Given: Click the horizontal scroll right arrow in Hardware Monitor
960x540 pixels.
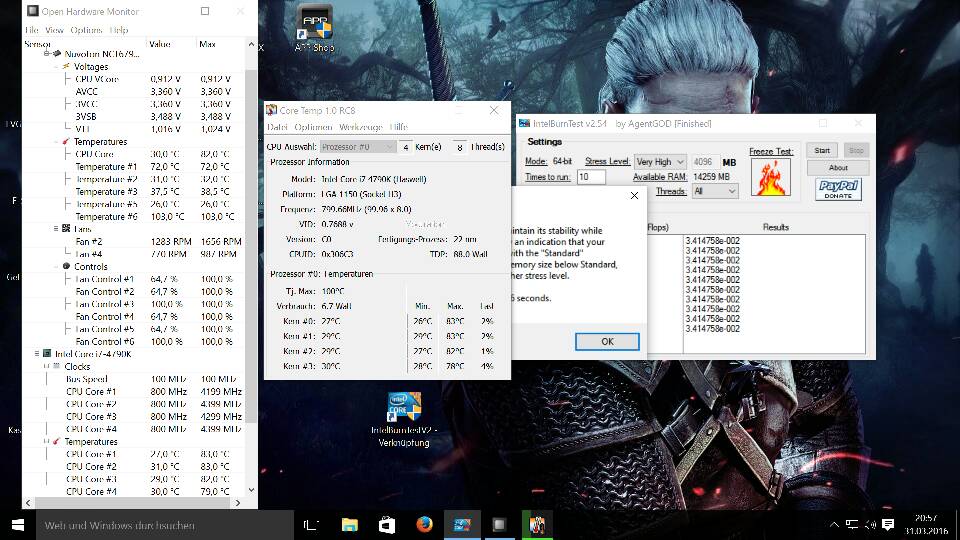Looking at the screenshot, I should (238, 503).
